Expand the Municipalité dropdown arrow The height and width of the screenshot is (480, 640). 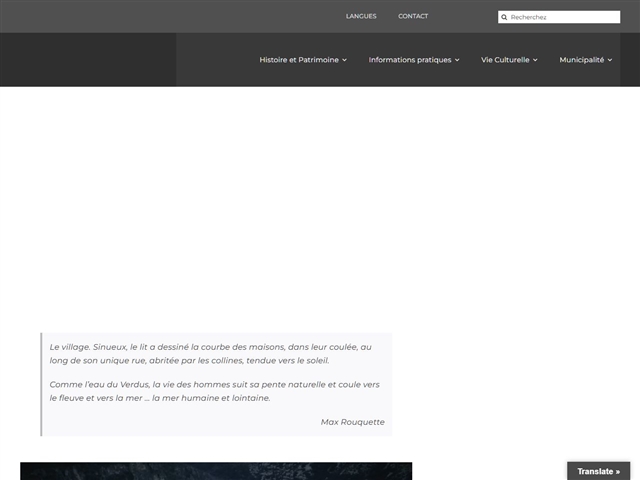pos(610,60)
